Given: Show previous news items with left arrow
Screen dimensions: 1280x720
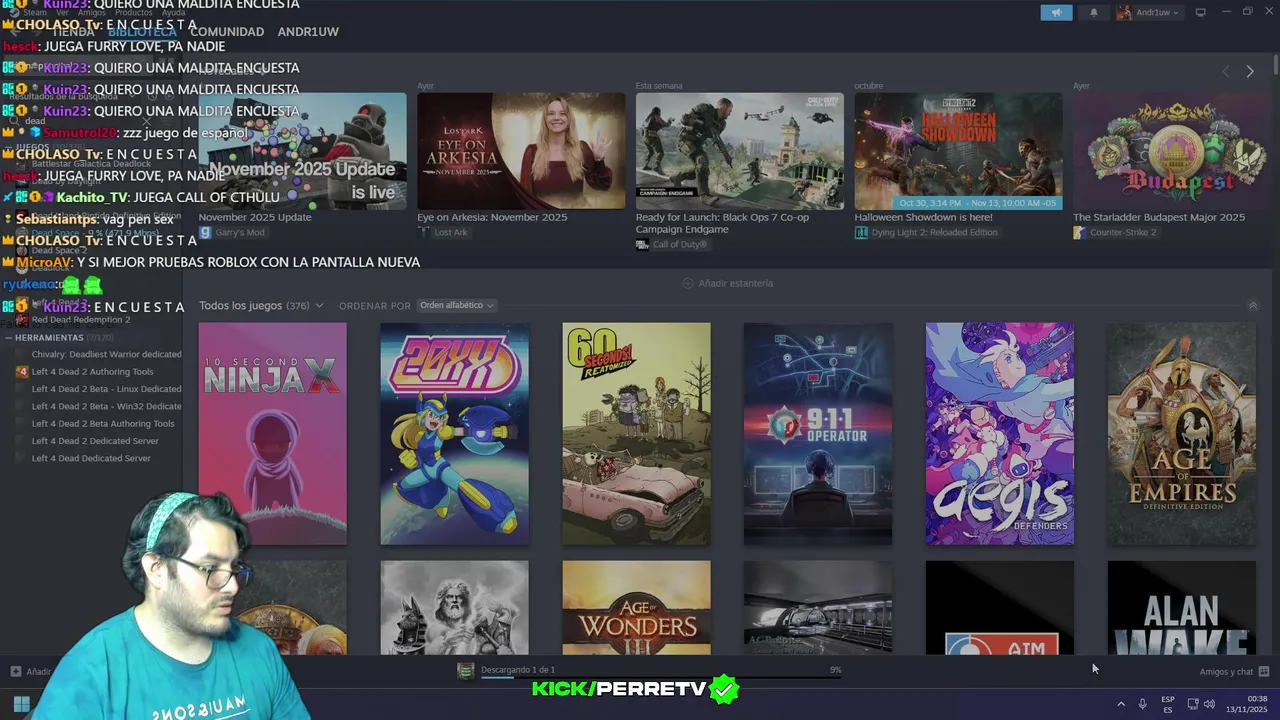Looking at the screenshot, I should pyautogui.click(x=1226, y=71).
